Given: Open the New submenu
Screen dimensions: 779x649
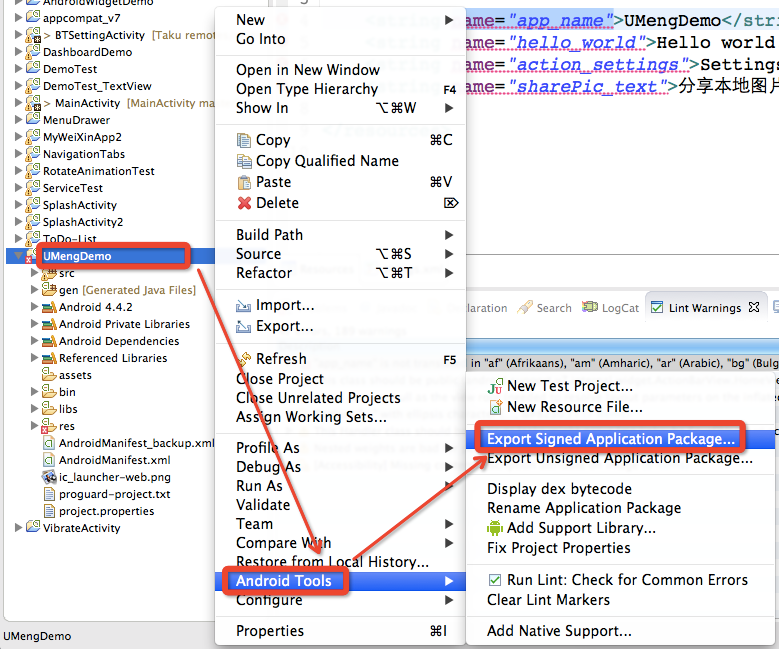Looking at the screenshot, I should click(340, 20).
